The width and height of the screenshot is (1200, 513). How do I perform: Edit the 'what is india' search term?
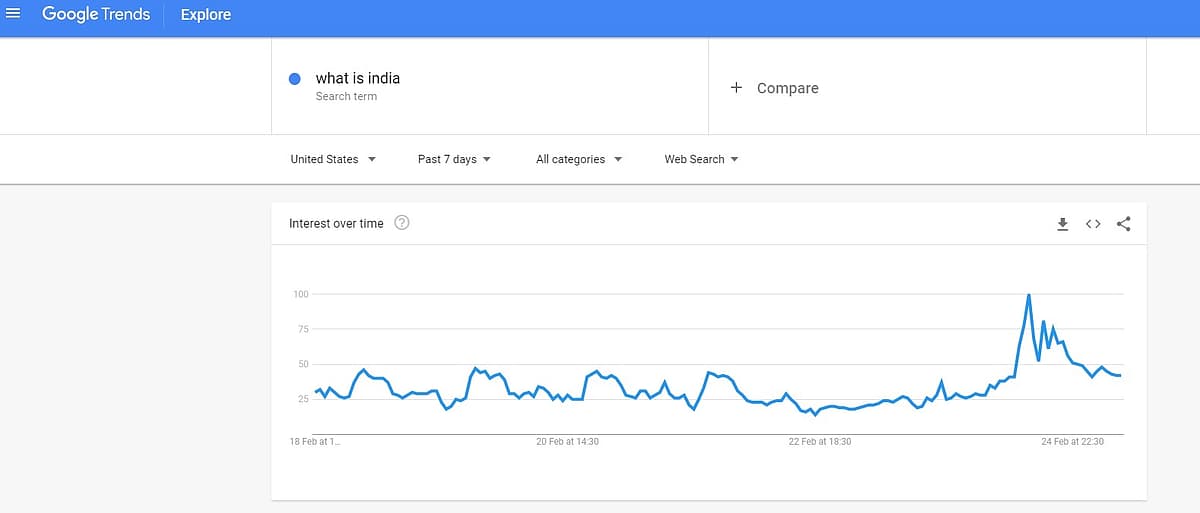pos(357,78)
